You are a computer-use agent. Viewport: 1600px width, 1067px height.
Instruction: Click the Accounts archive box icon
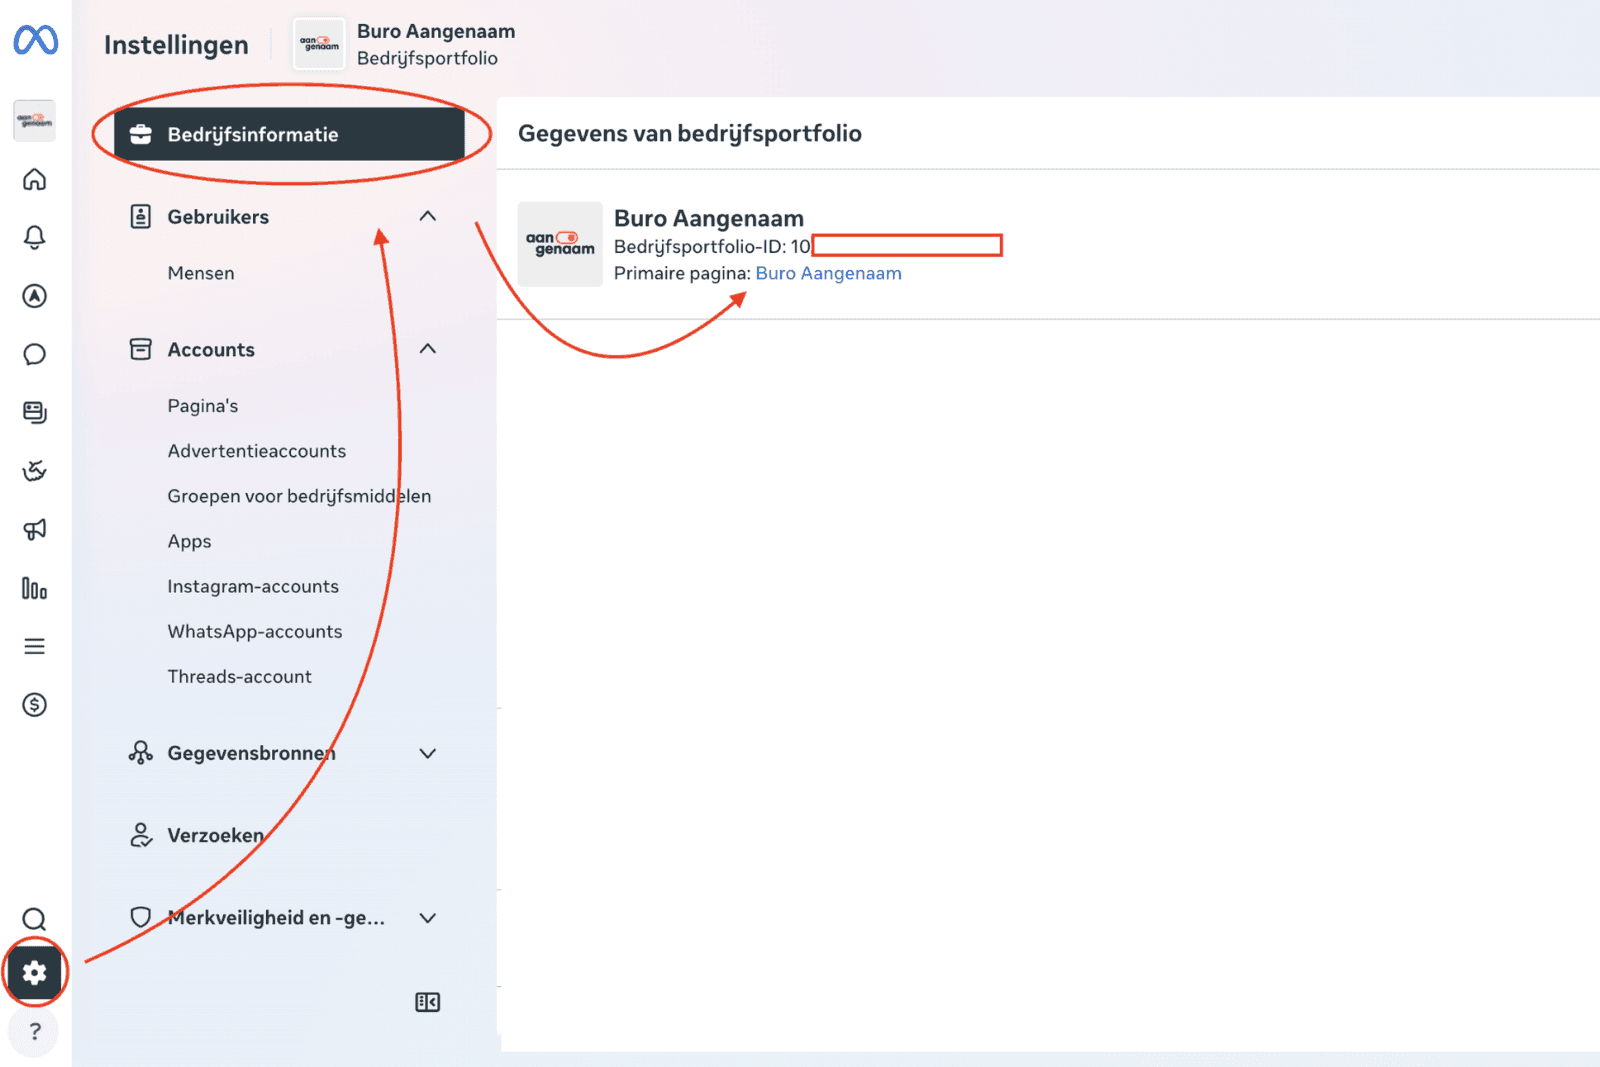(x=141, y=349)
